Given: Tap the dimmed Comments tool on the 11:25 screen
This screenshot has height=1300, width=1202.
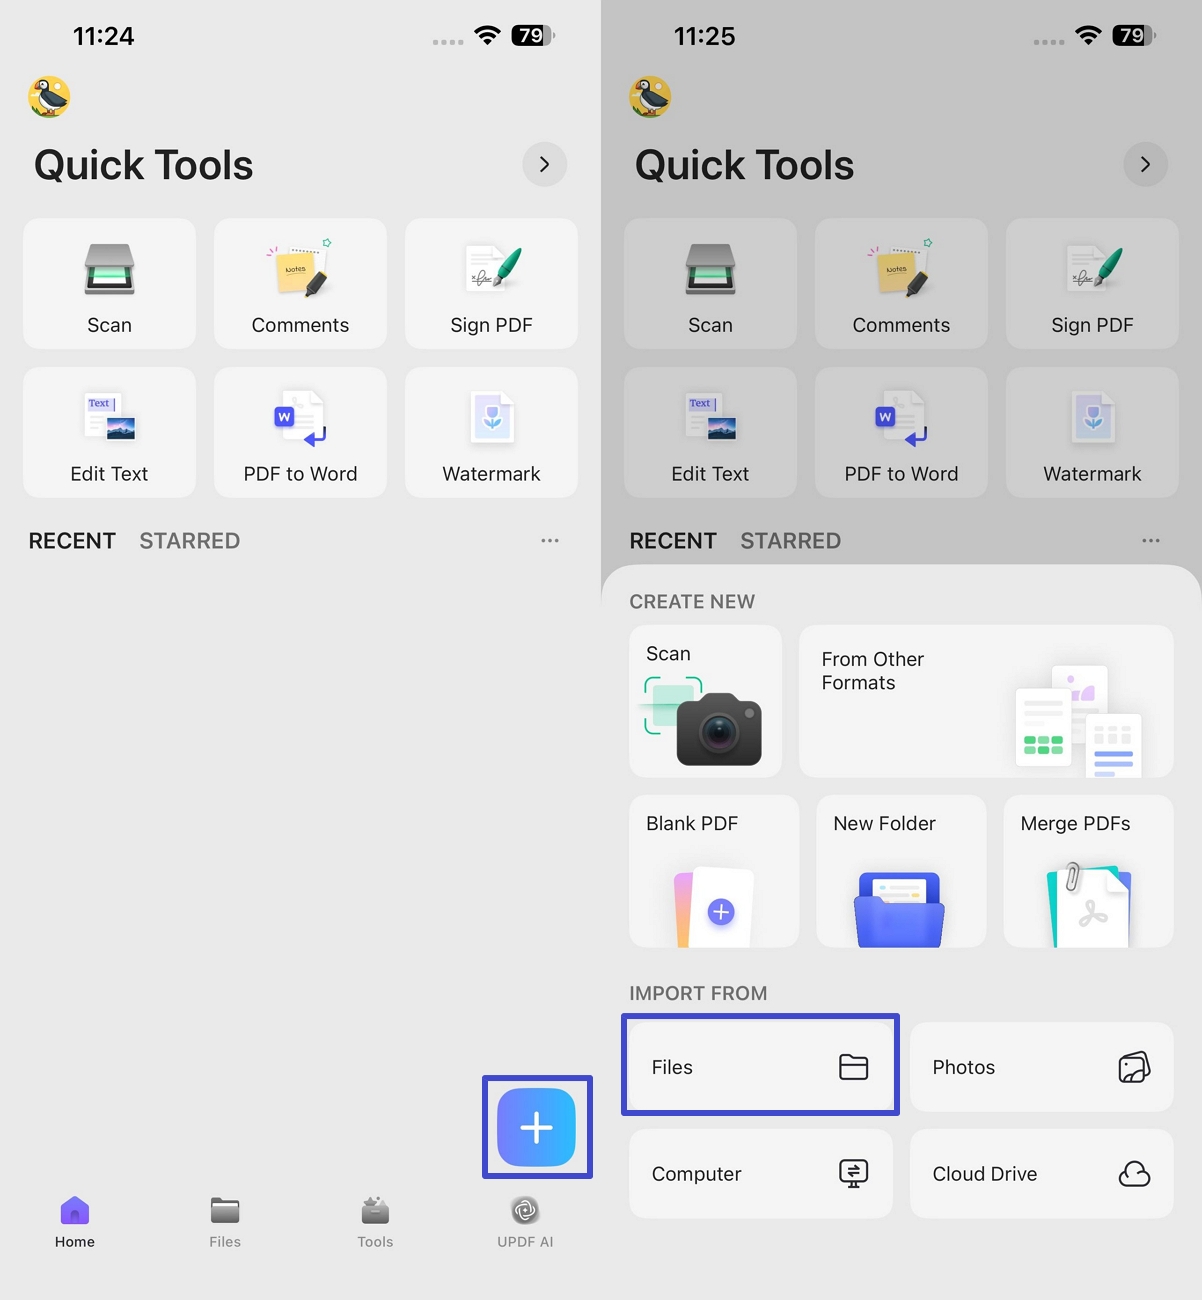Looking at the screenshot, I should [901, 284].
